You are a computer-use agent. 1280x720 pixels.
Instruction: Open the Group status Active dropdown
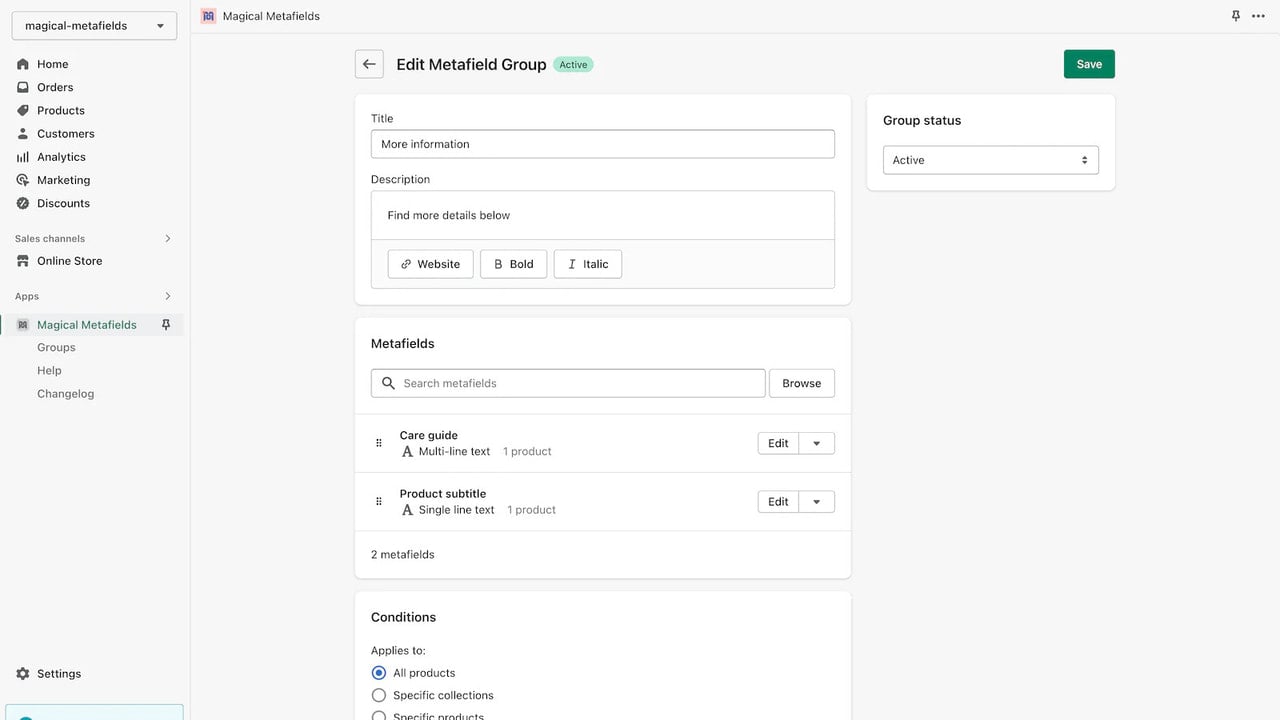(x=991, y=160)
